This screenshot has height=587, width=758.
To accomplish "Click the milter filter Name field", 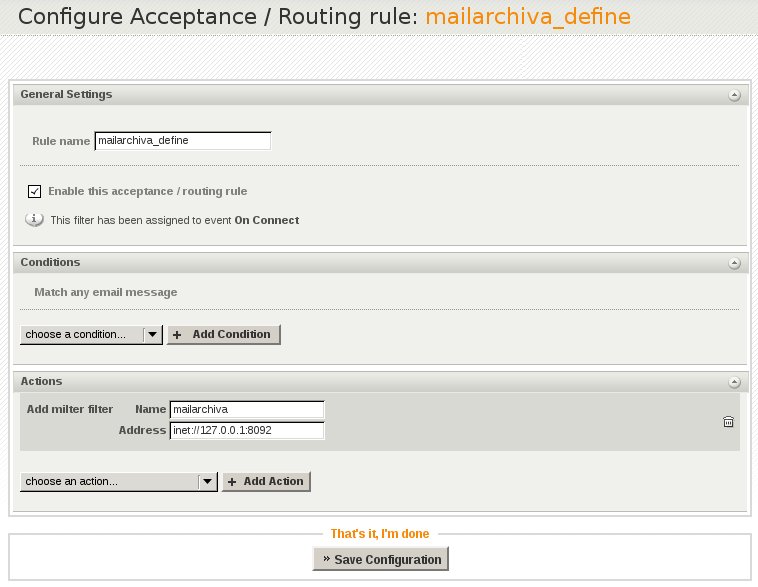I will (247, 410).
